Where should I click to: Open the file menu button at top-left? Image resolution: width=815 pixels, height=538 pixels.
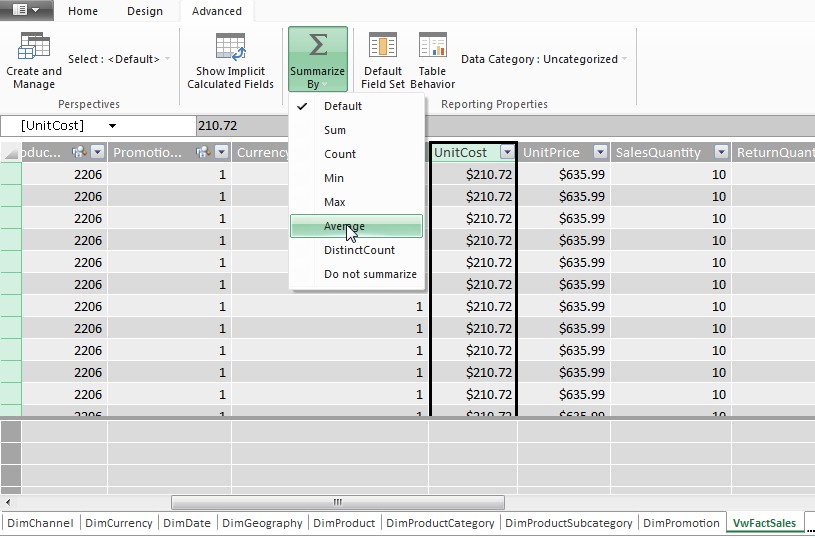(x=27, y=11)
